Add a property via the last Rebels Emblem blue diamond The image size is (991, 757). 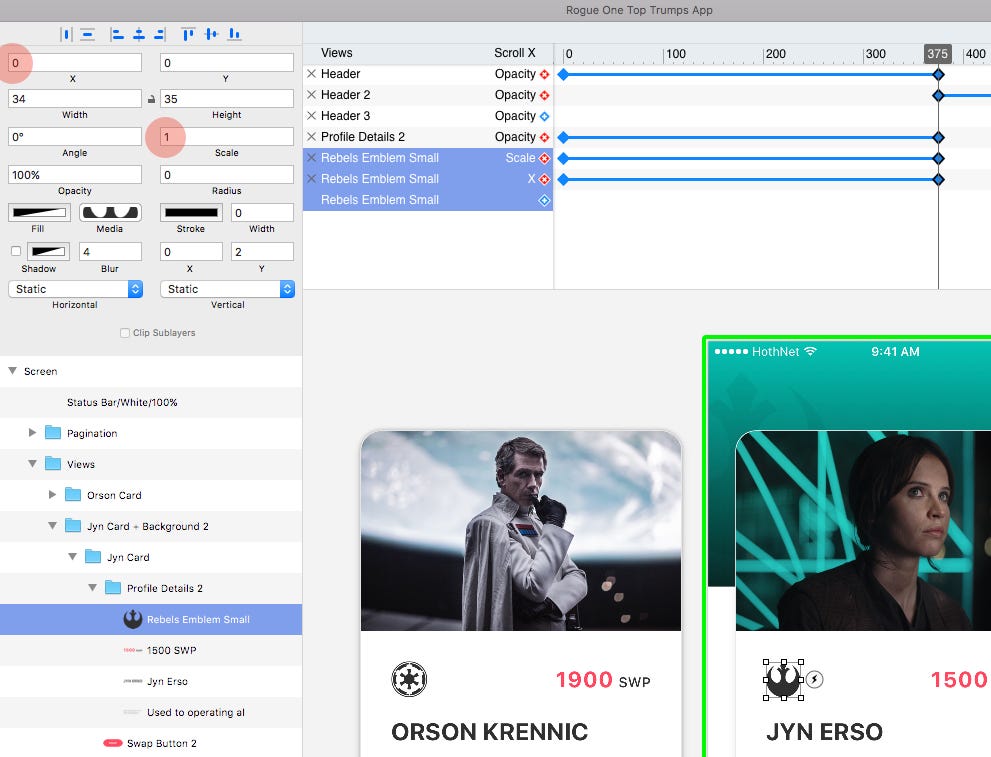pyautogui.click(x=544, y=200)
